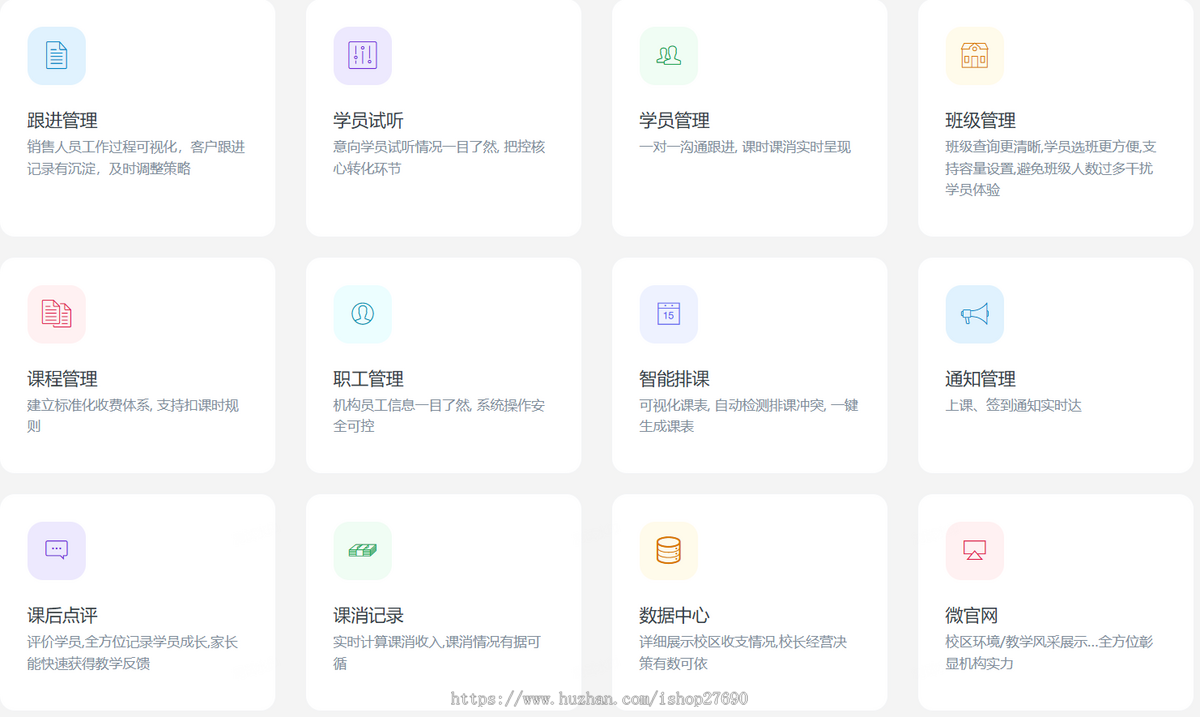Select the 智能排课 heading

coord(675,379)
